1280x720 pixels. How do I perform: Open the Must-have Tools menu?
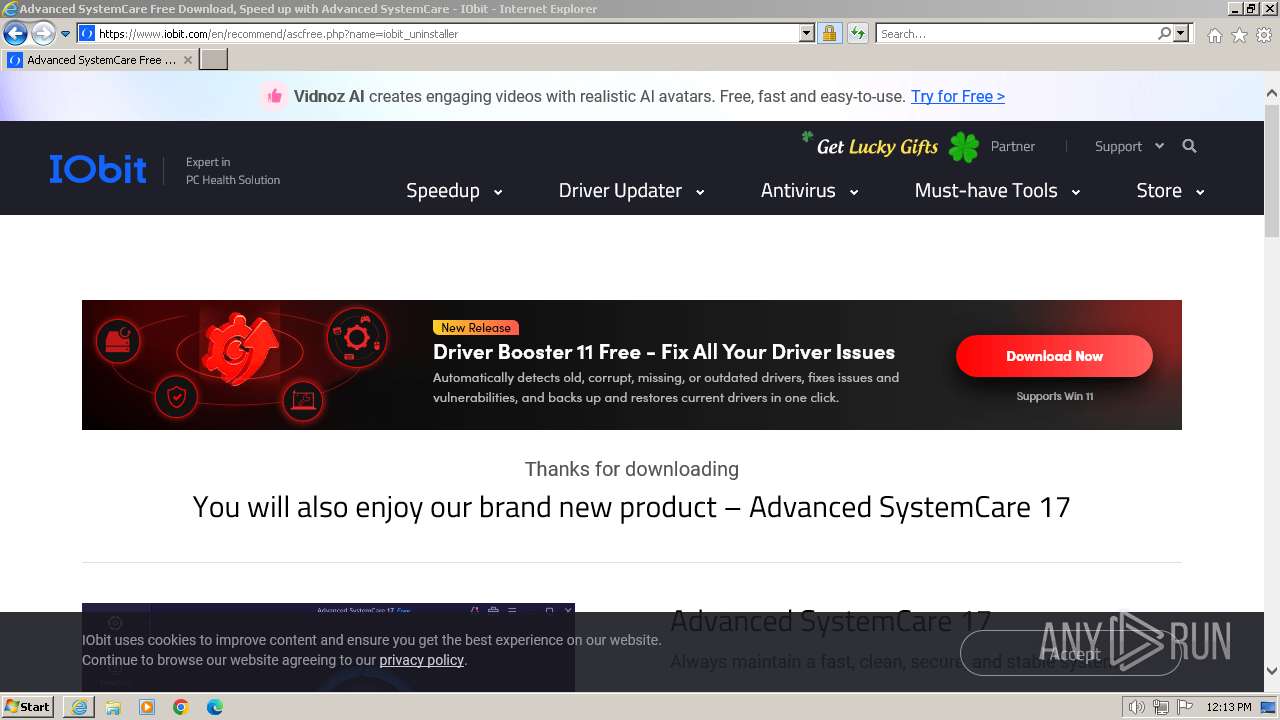point(997,190)
